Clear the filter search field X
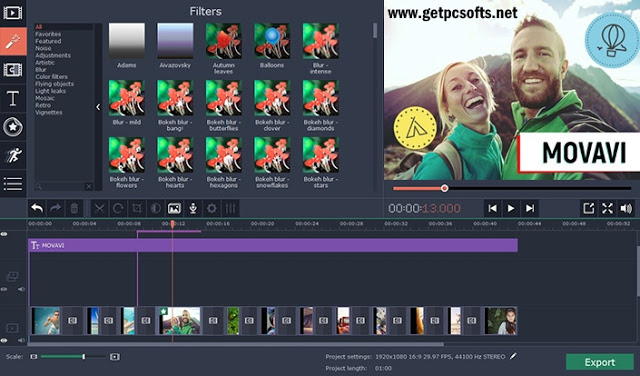Screen dimensions: 640x376 tap(89, 187)
